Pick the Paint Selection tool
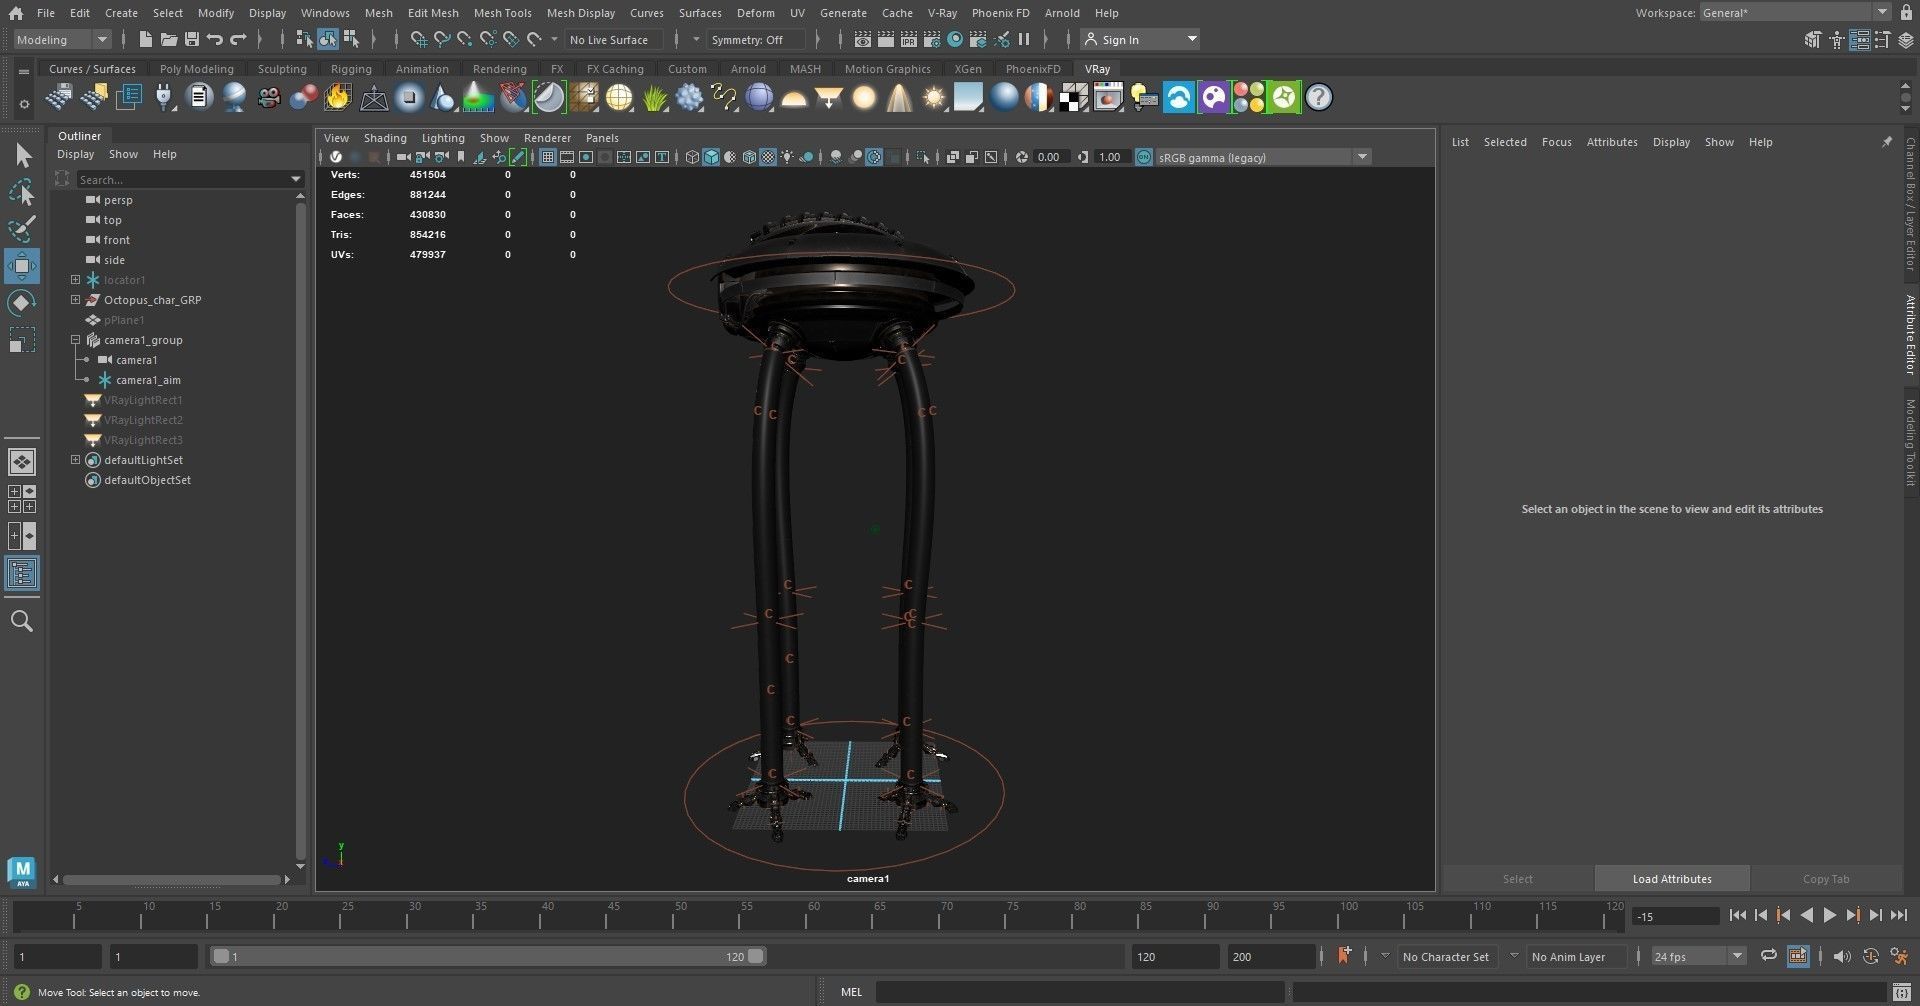Viewport: 1920px width, 1006px height. (x=22, y=229)
